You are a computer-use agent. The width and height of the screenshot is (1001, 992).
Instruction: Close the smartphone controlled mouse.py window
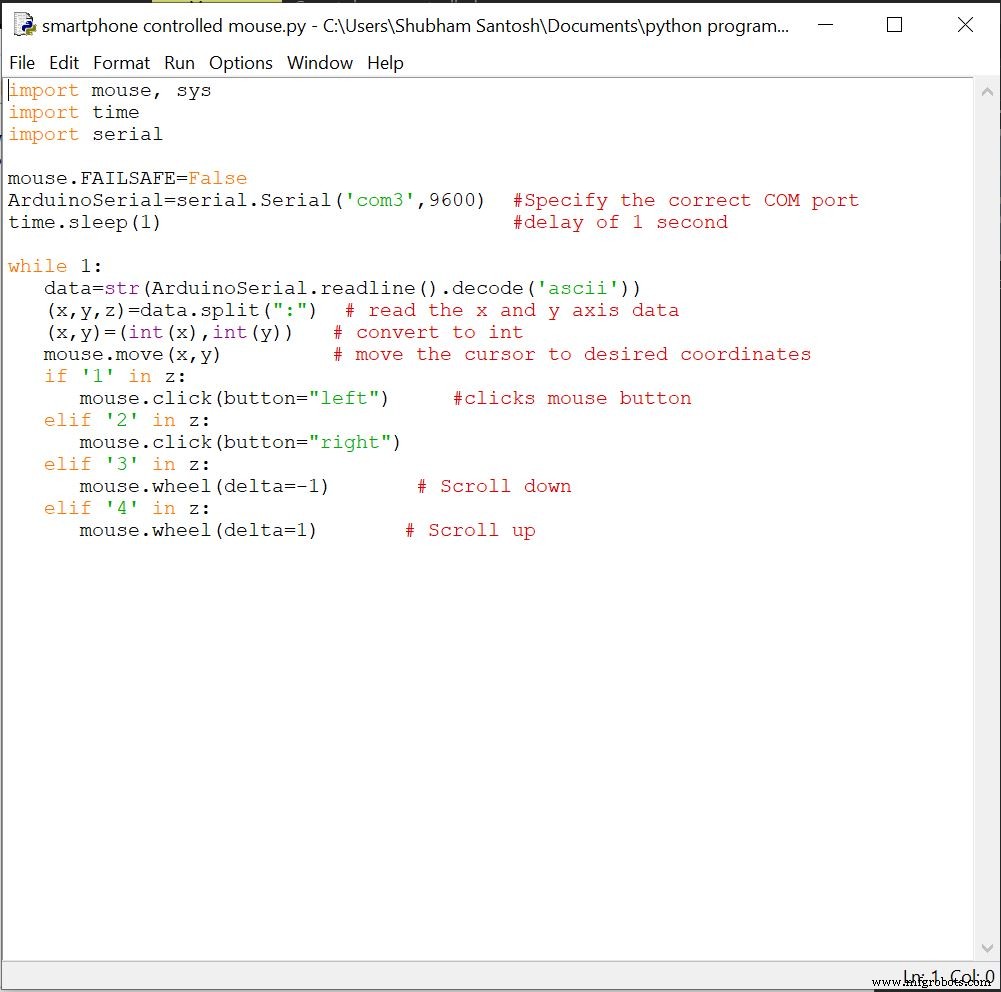965,26
